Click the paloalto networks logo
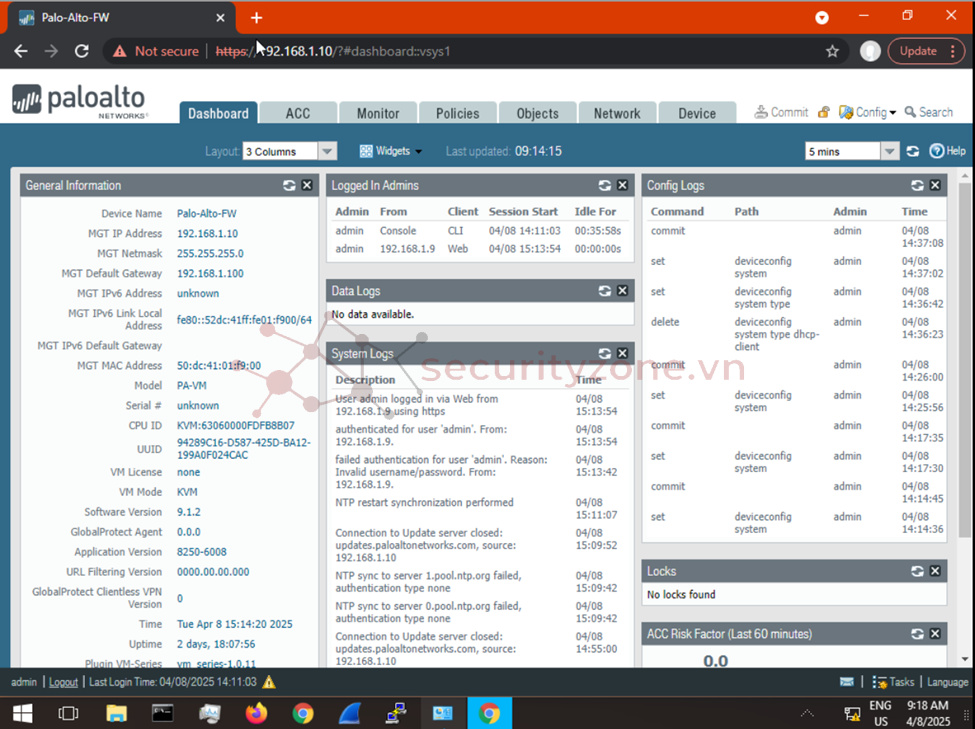The width and height of the screenshot is (975, 729). [79, 101]
